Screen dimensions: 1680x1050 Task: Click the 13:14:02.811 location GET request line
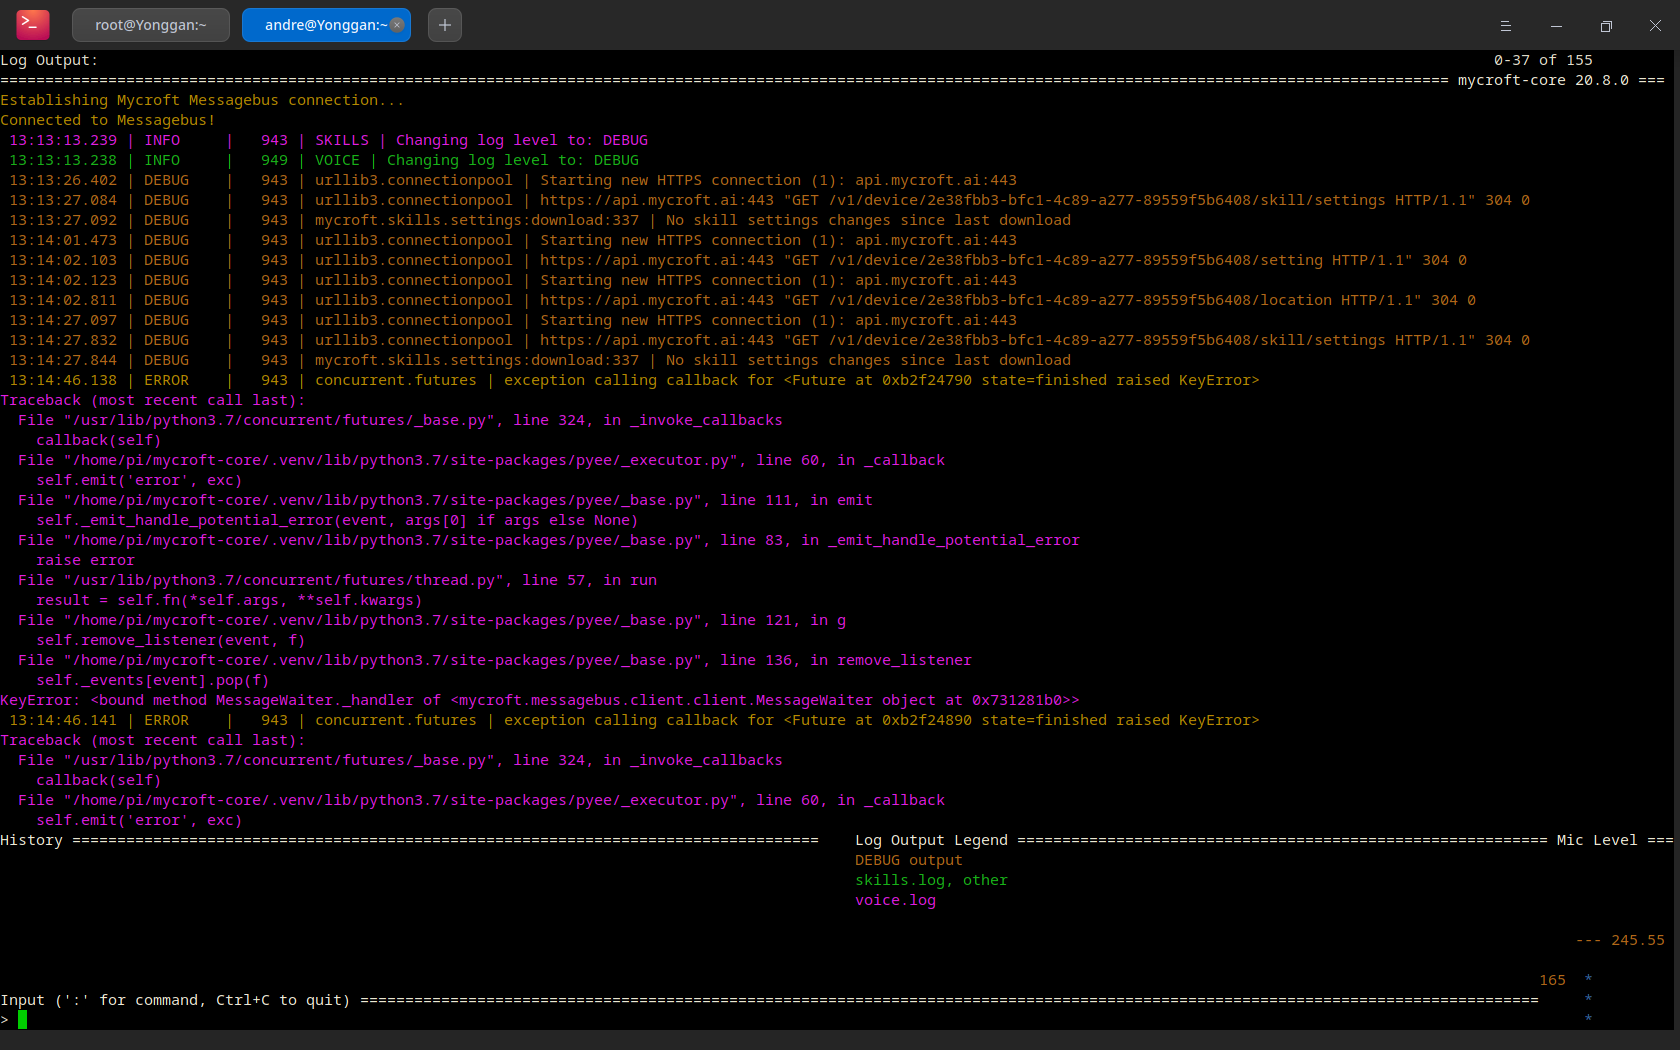(x=743, y=300)
